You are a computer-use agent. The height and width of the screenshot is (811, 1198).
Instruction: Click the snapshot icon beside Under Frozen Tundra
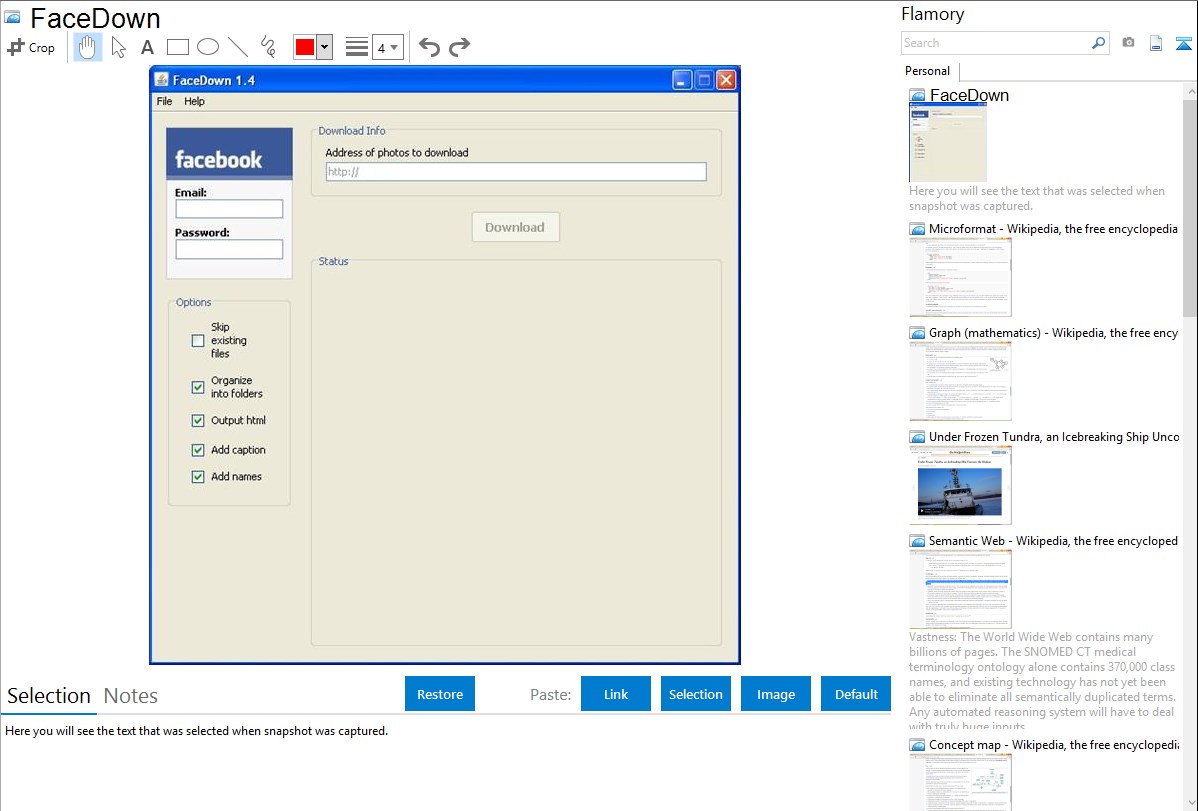coord(917,436)
